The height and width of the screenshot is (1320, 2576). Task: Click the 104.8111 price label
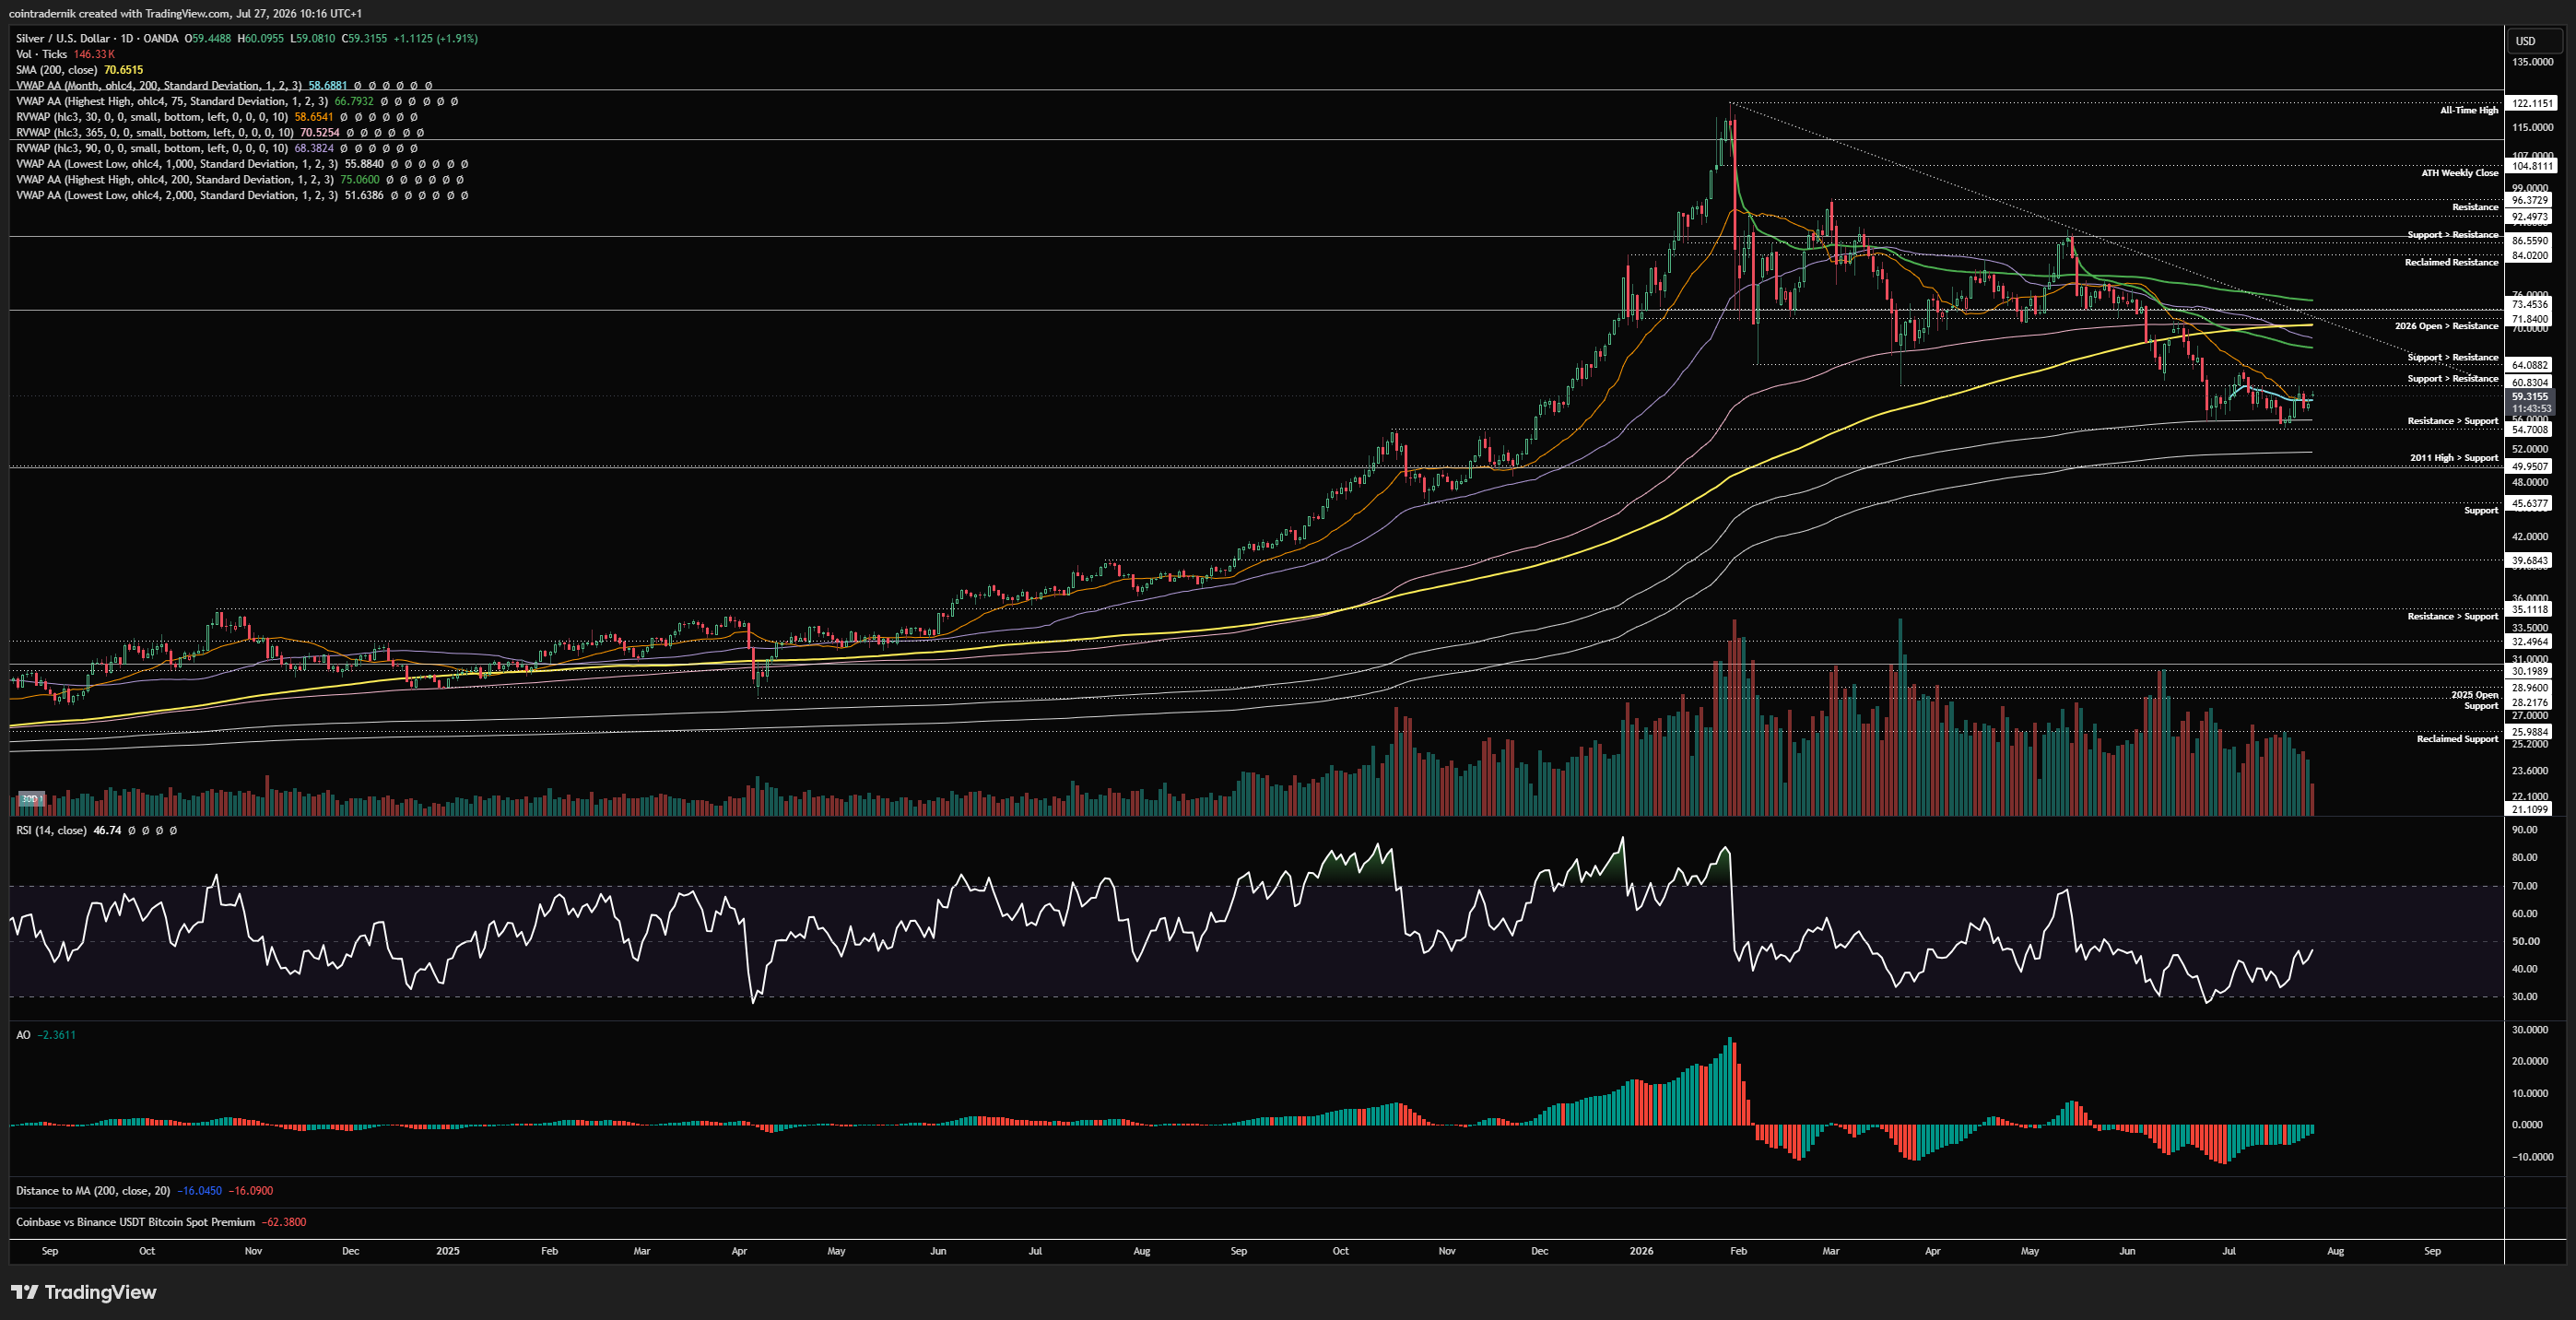[x=2530, y=166]
